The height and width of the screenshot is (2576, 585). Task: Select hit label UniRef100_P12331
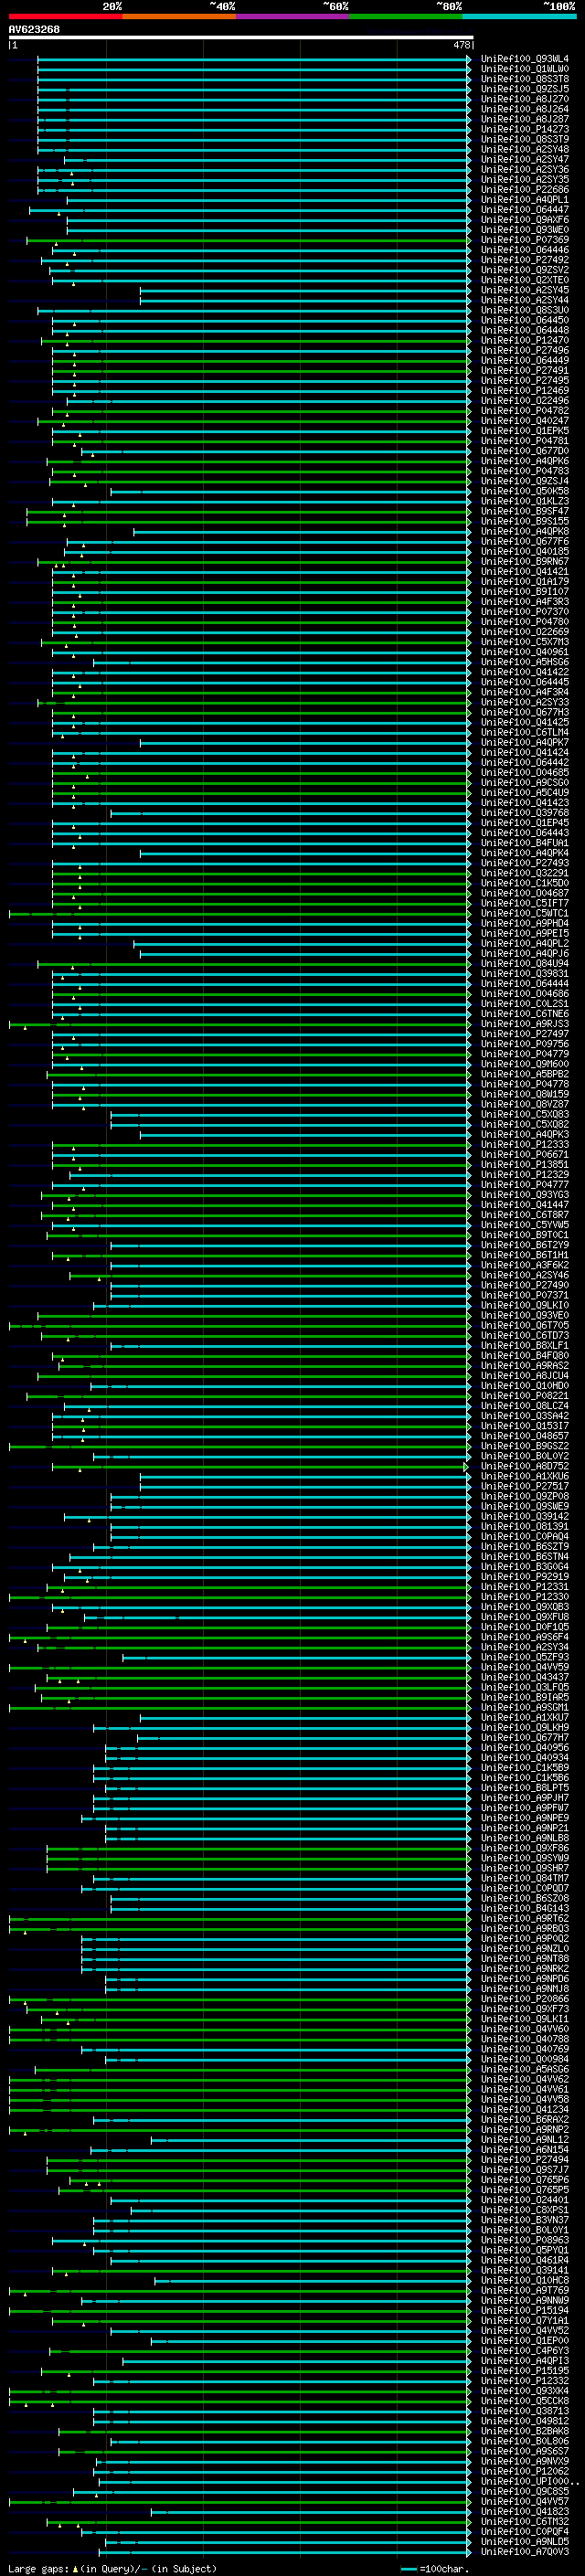[525, 1587]
